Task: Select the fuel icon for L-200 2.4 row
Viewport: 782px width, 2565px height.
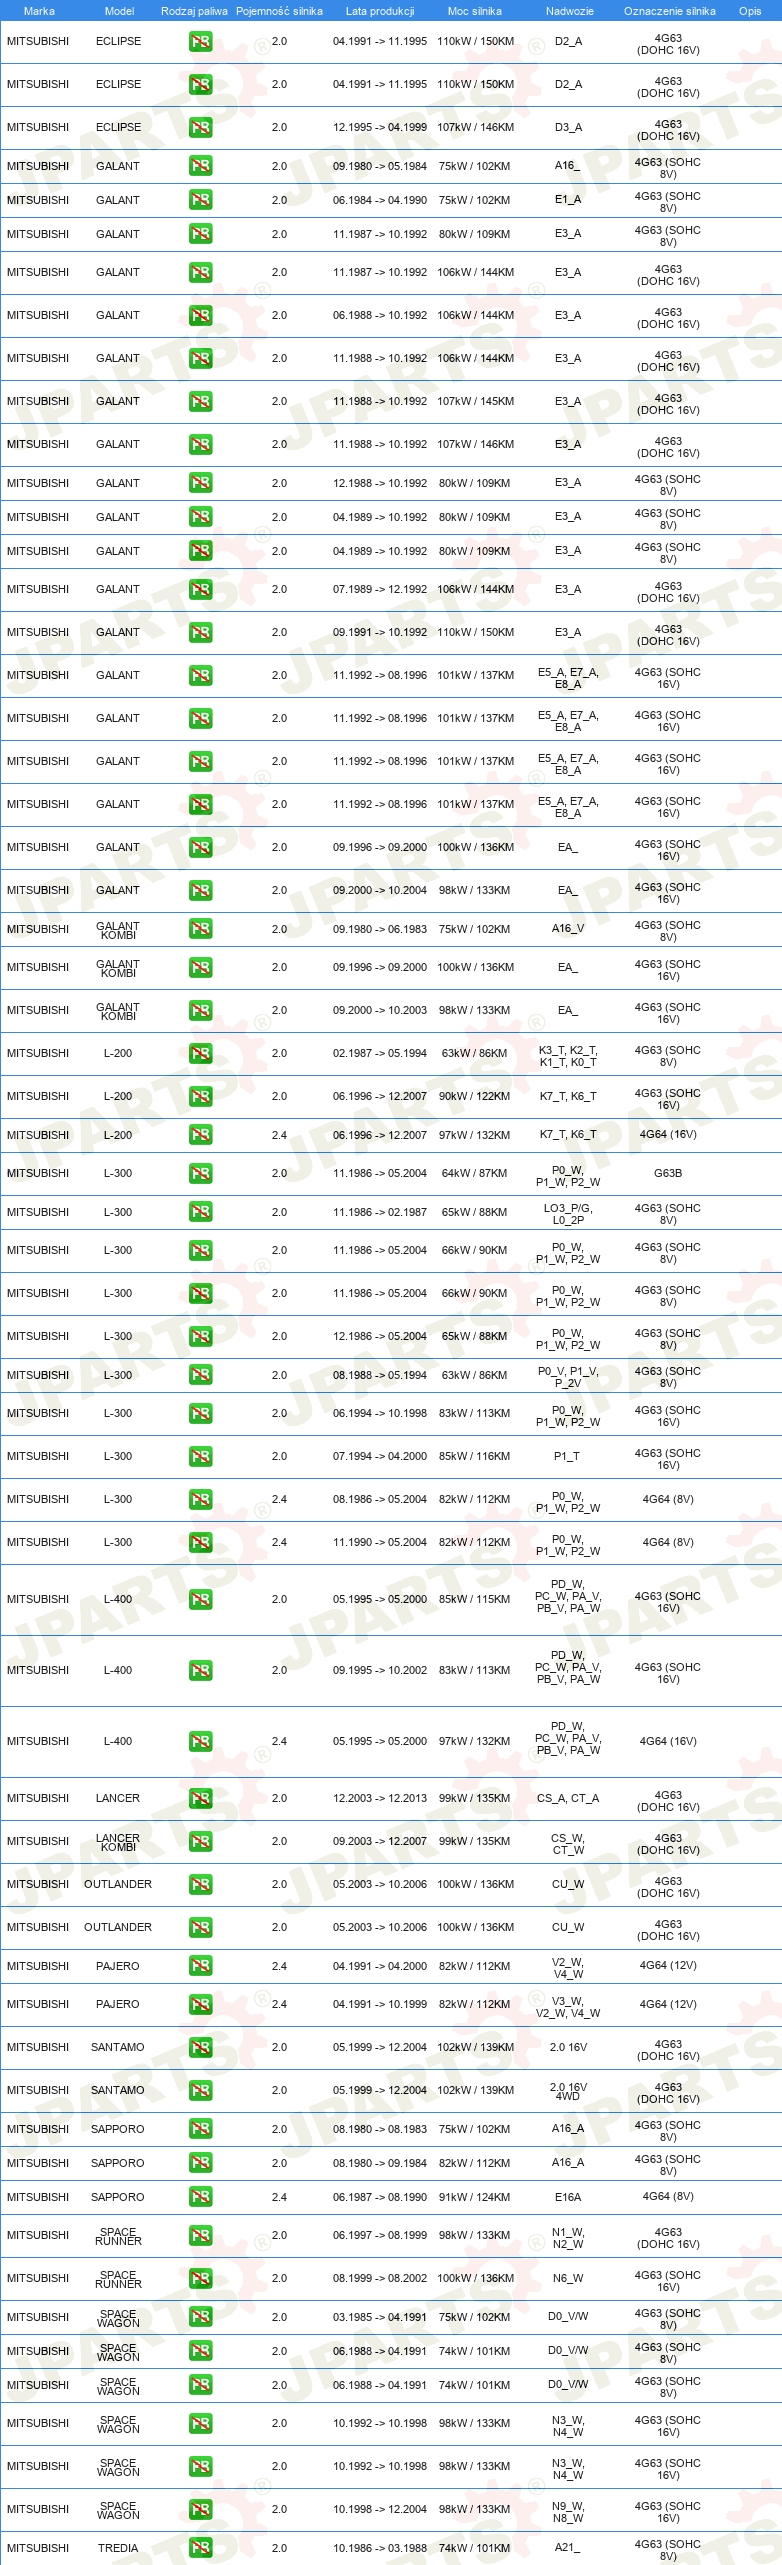Action: (200, 1135)
